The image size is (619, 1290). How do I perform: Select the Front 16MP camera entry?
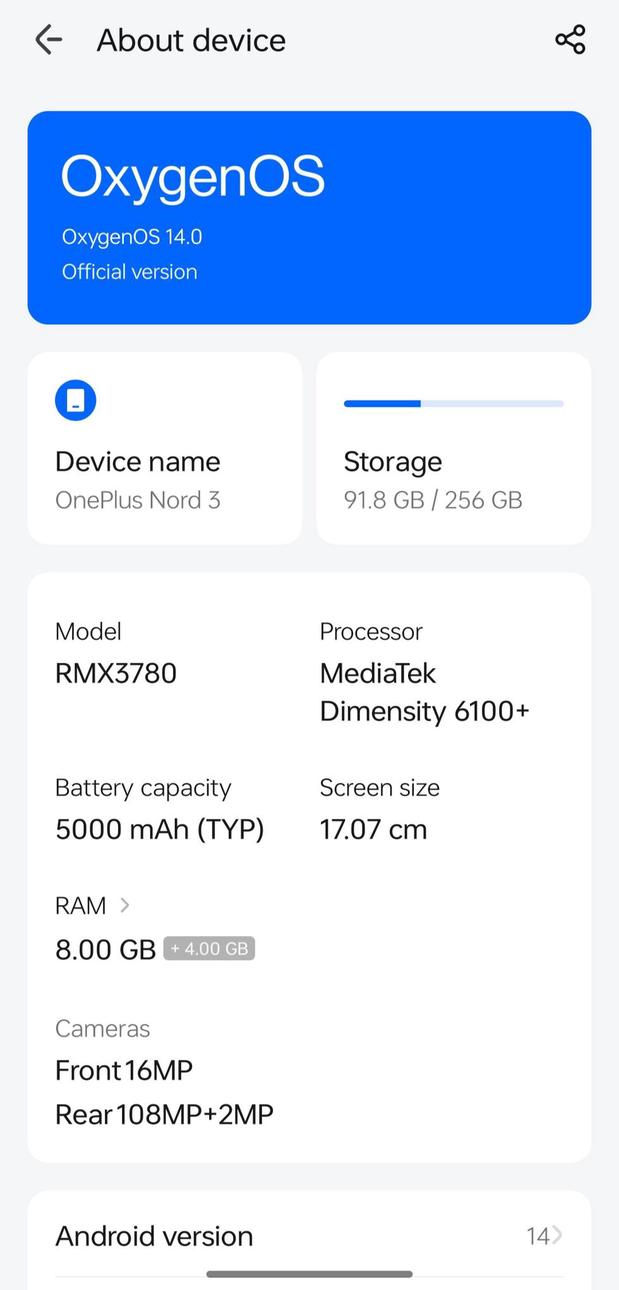(x=124, y=1070)
